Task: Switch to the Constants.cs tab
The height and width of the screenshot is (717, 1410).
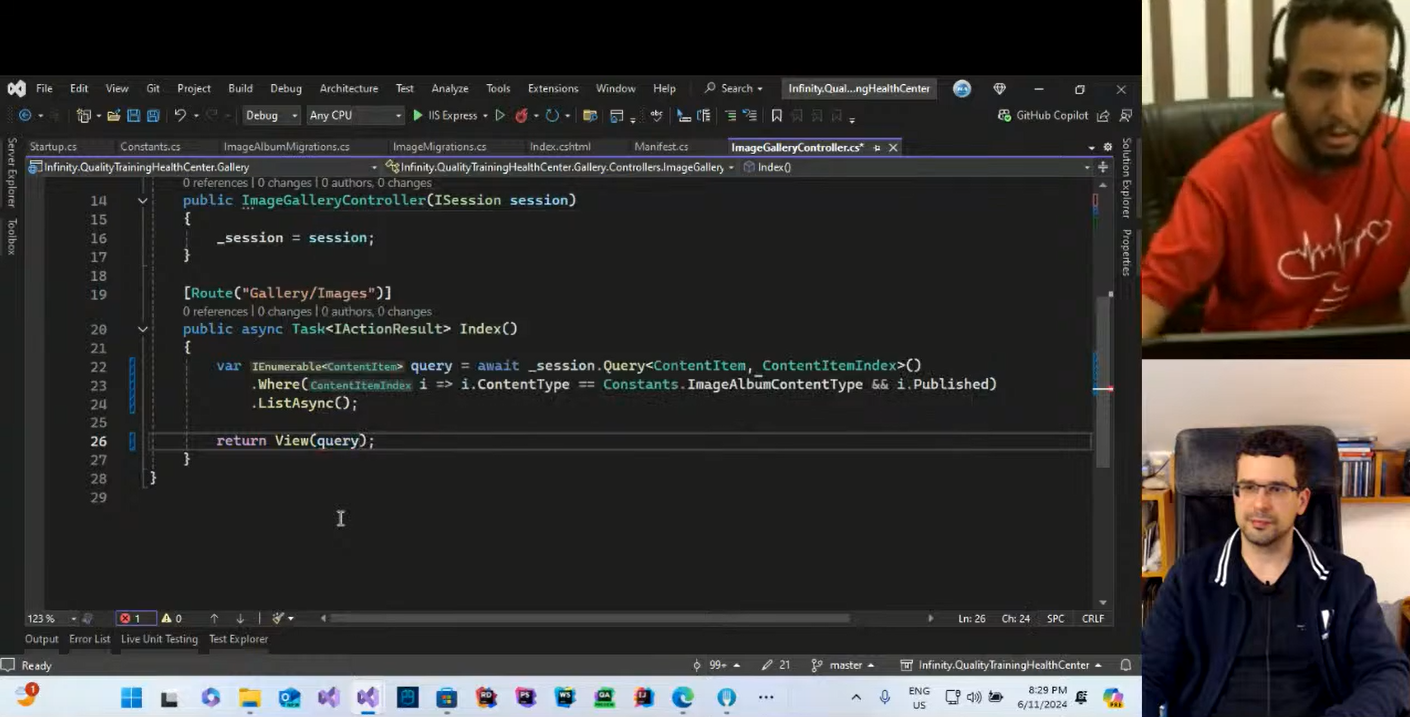Action: click(150, 147)
